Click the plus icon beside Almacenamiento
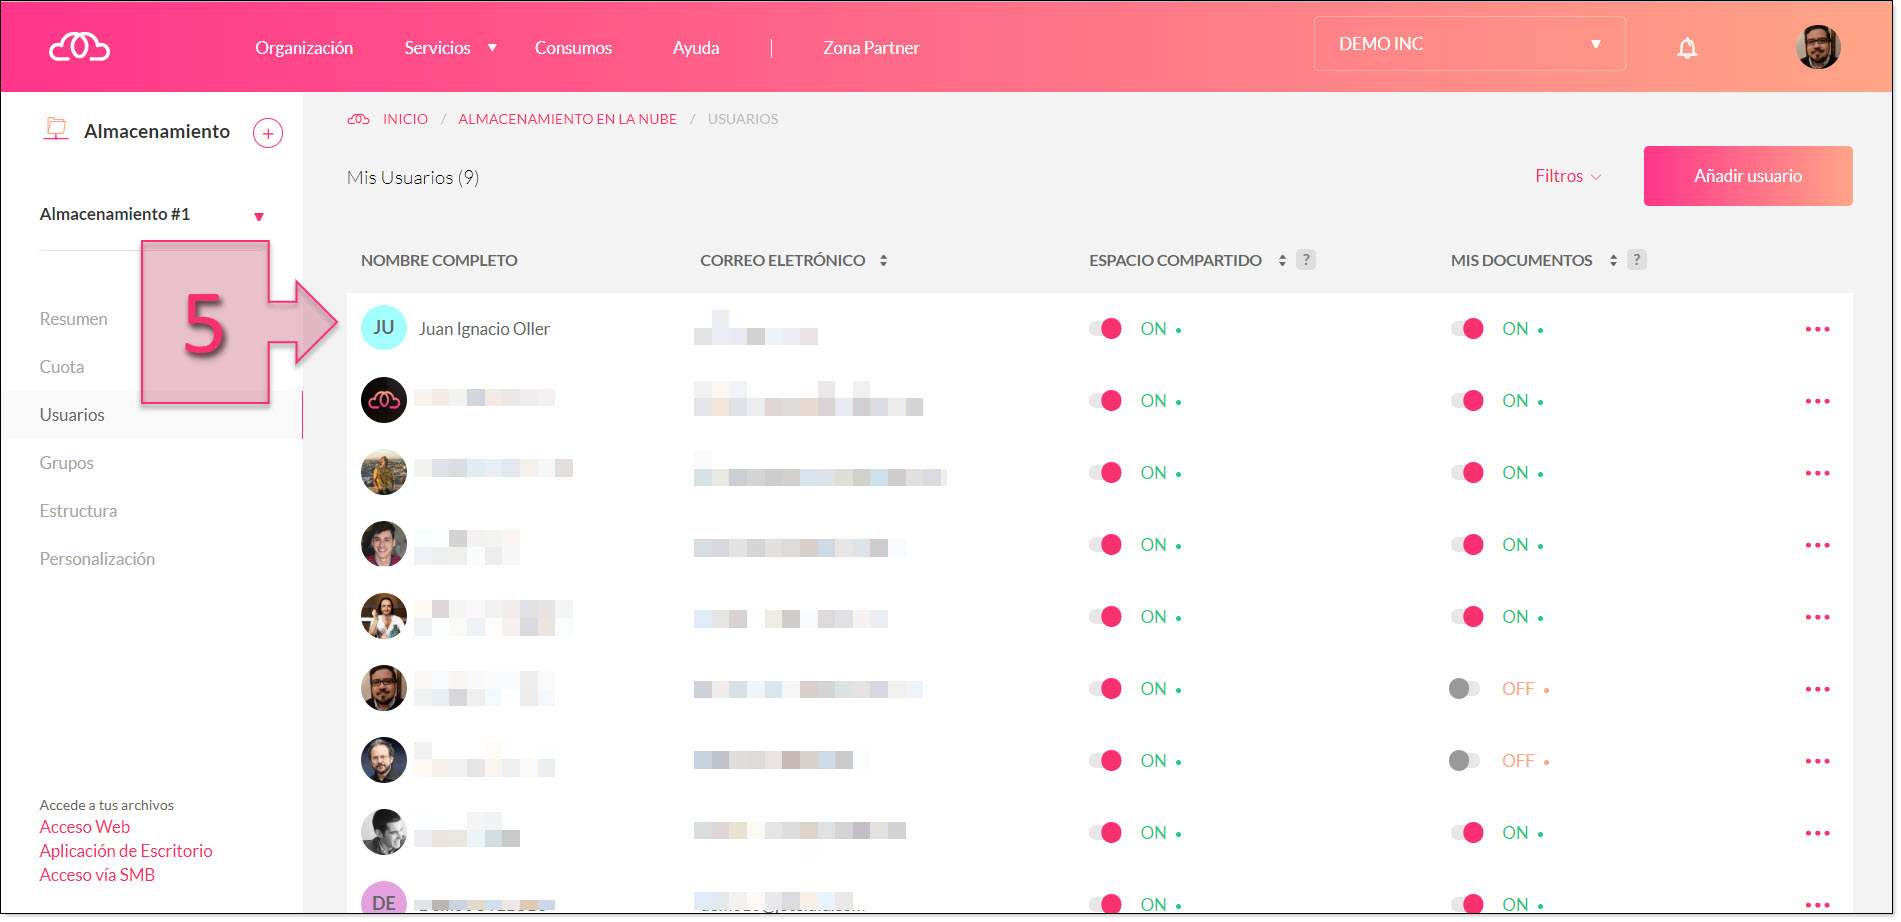Viewport: 1901px width, 922px height. [267, 133]
